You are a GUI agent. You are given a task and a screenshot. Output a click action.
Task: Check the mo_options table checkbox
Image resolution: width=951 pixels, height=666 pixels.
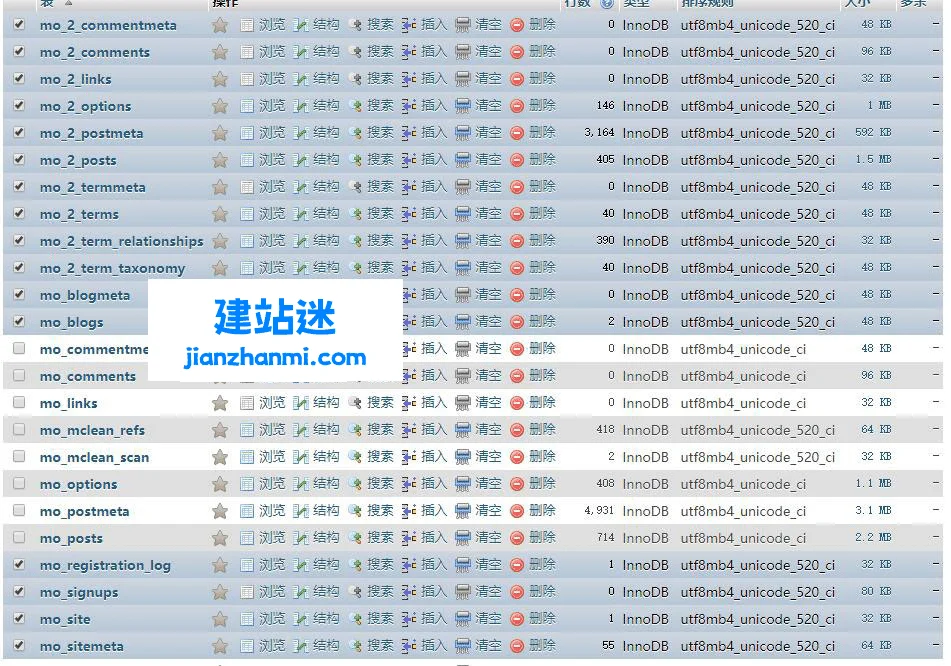coord(19,483)
